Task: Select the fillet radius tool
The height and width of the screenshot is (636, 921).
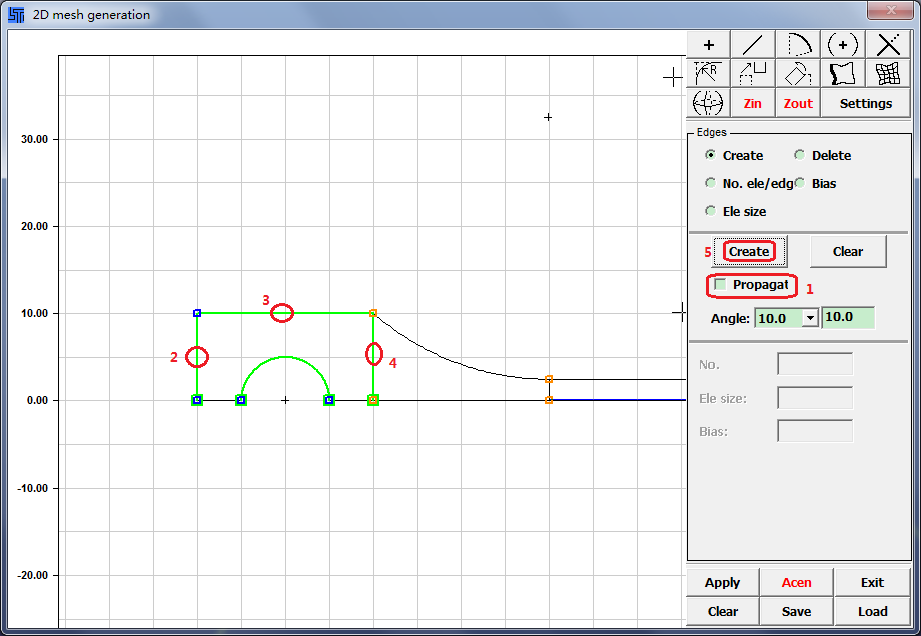Action: pos(709,73)
